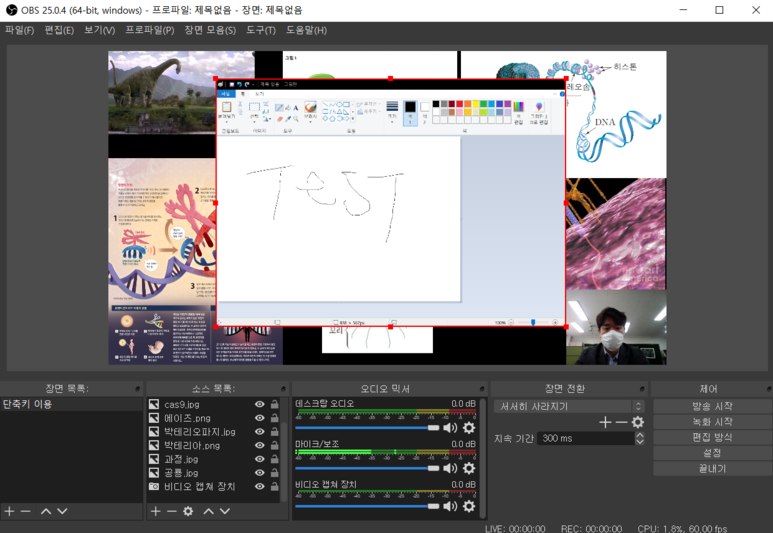Image resolution: width=773 pixels, height=533 pixels.
Task: Toggle visibility of 과정.jpg source
Action: tap(259, 459)
